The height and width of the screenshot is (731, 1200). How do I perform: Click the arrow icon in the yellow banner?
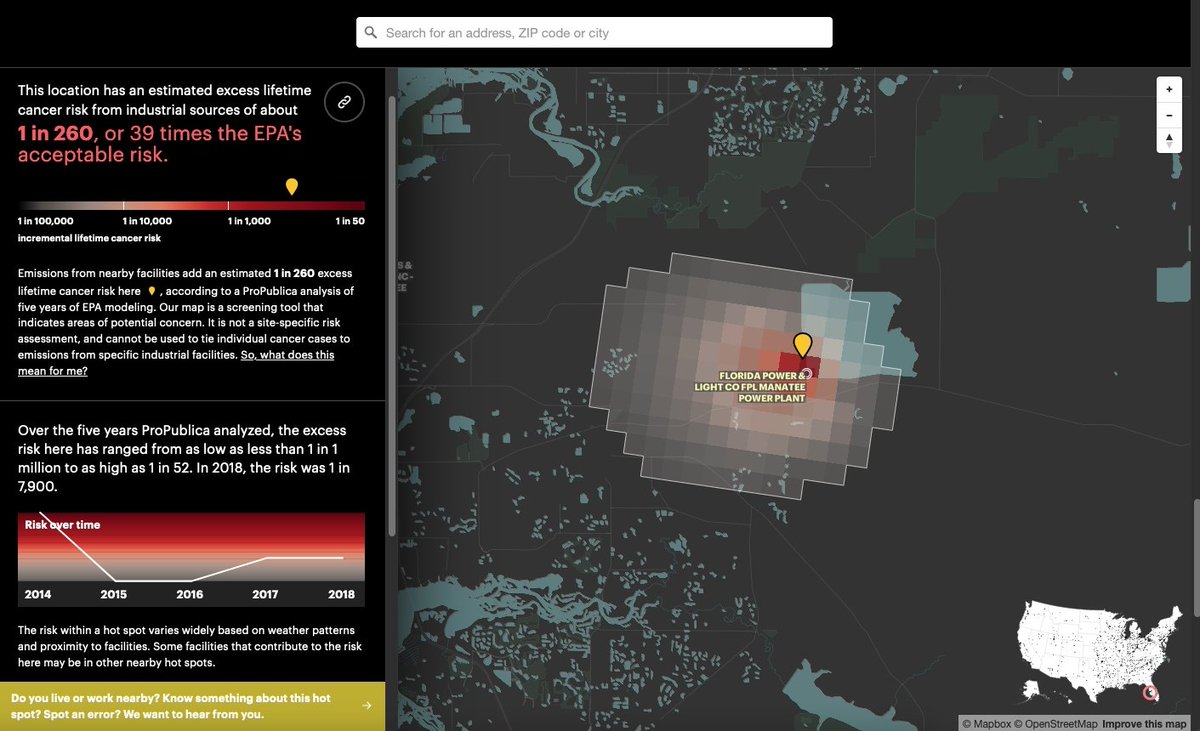[367, 706]
